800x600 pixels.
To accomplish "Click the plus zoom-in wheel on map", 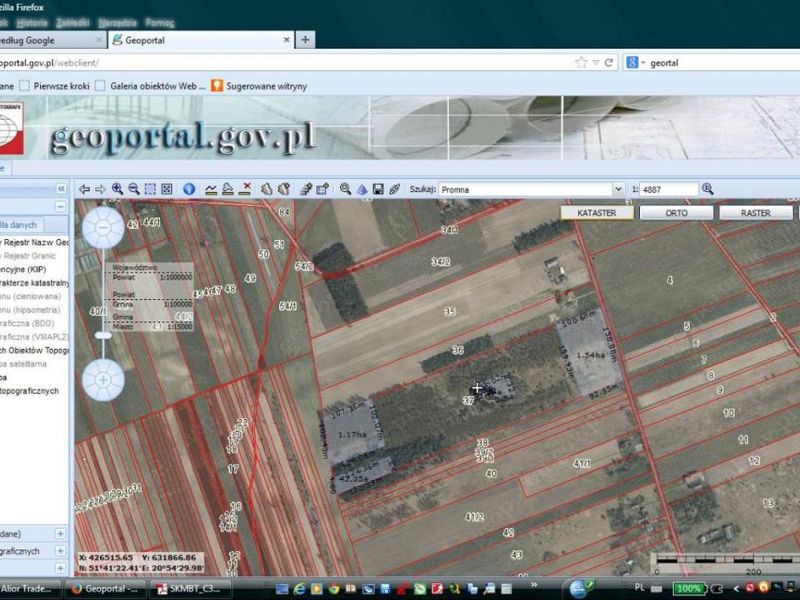I will point(103,380).
